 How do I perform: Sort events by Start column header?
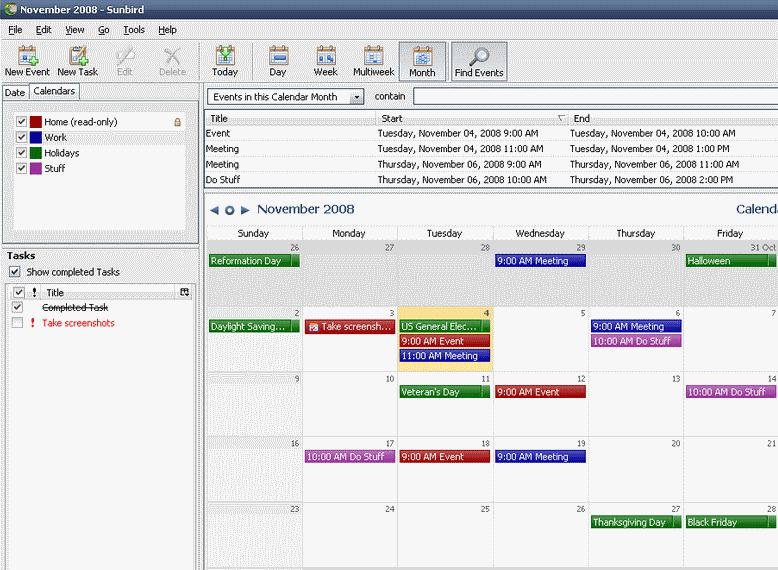(472, 118)
